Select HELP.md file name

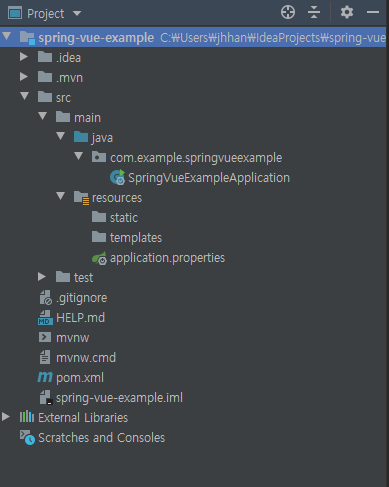click(80, 318)
